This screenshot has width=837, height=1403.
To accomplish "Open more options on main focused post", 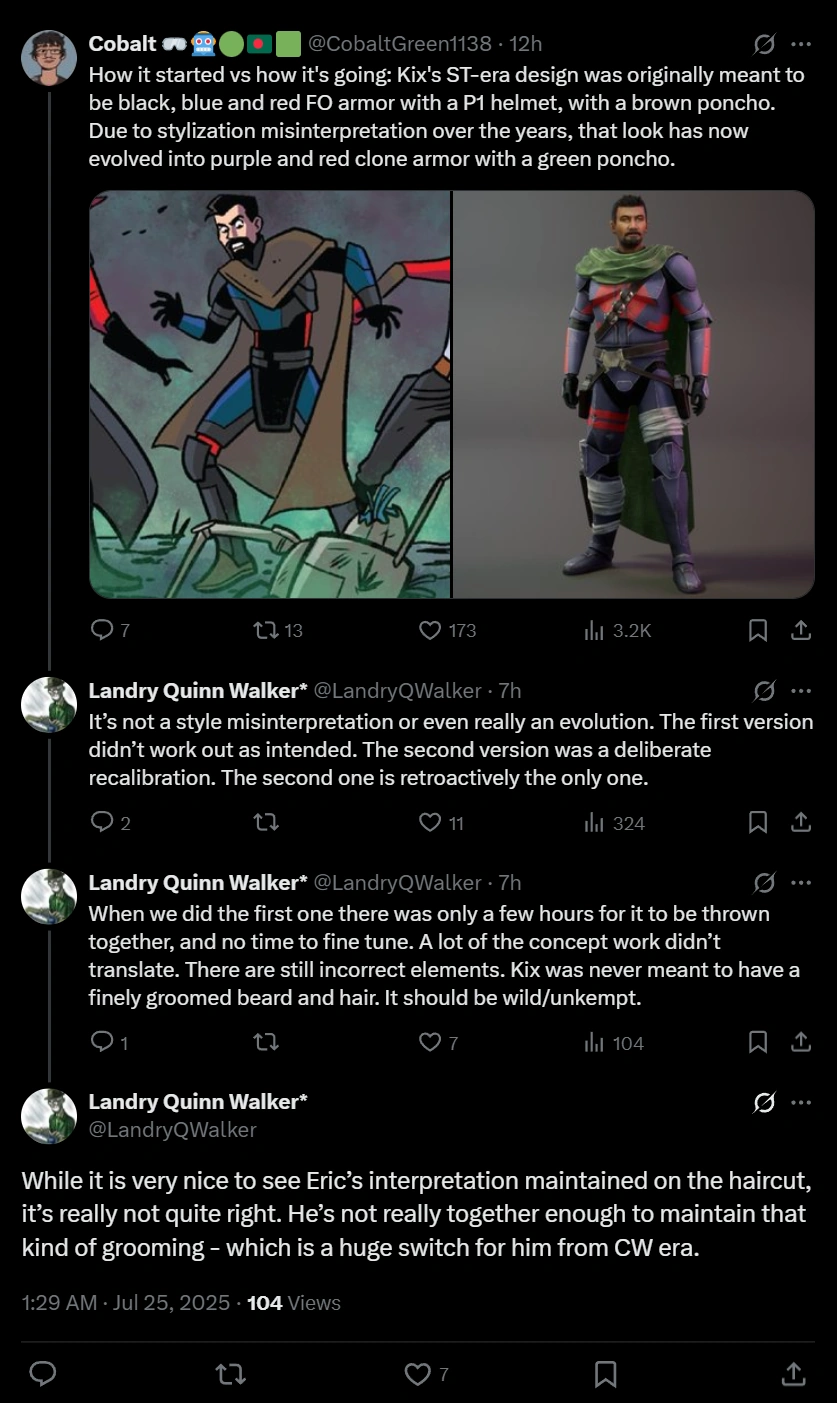I will coord(800,1103).
